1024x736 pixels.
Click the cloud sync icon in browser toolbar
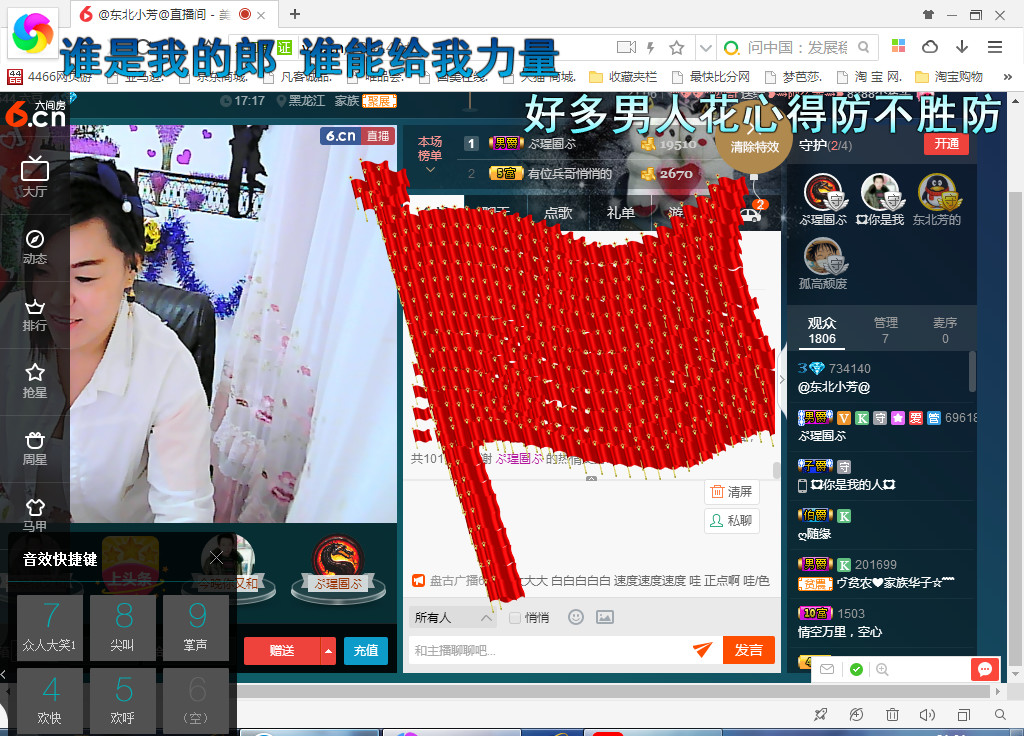[x=929, y=46]
